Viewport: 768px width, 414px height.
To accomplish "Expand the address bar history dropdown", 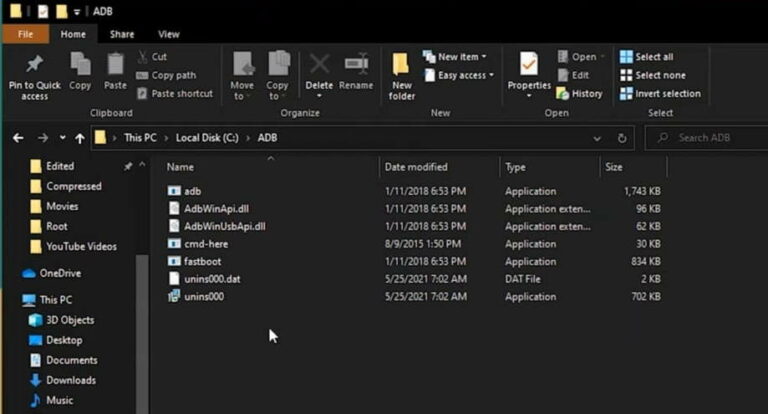I will [x=597, y=138].
